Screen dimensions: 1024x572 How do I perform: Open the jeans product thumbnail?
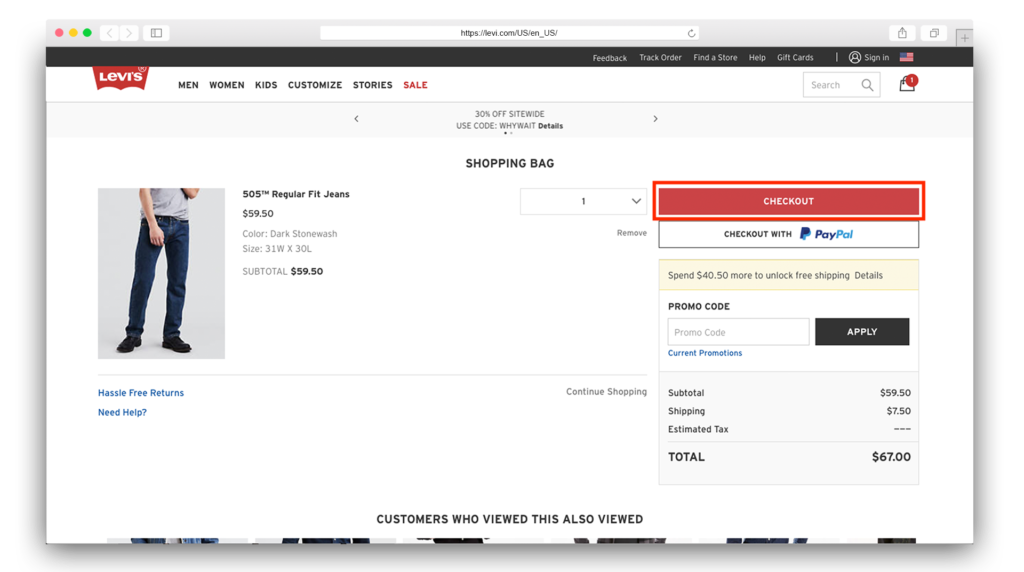click(x=161, y=274)
